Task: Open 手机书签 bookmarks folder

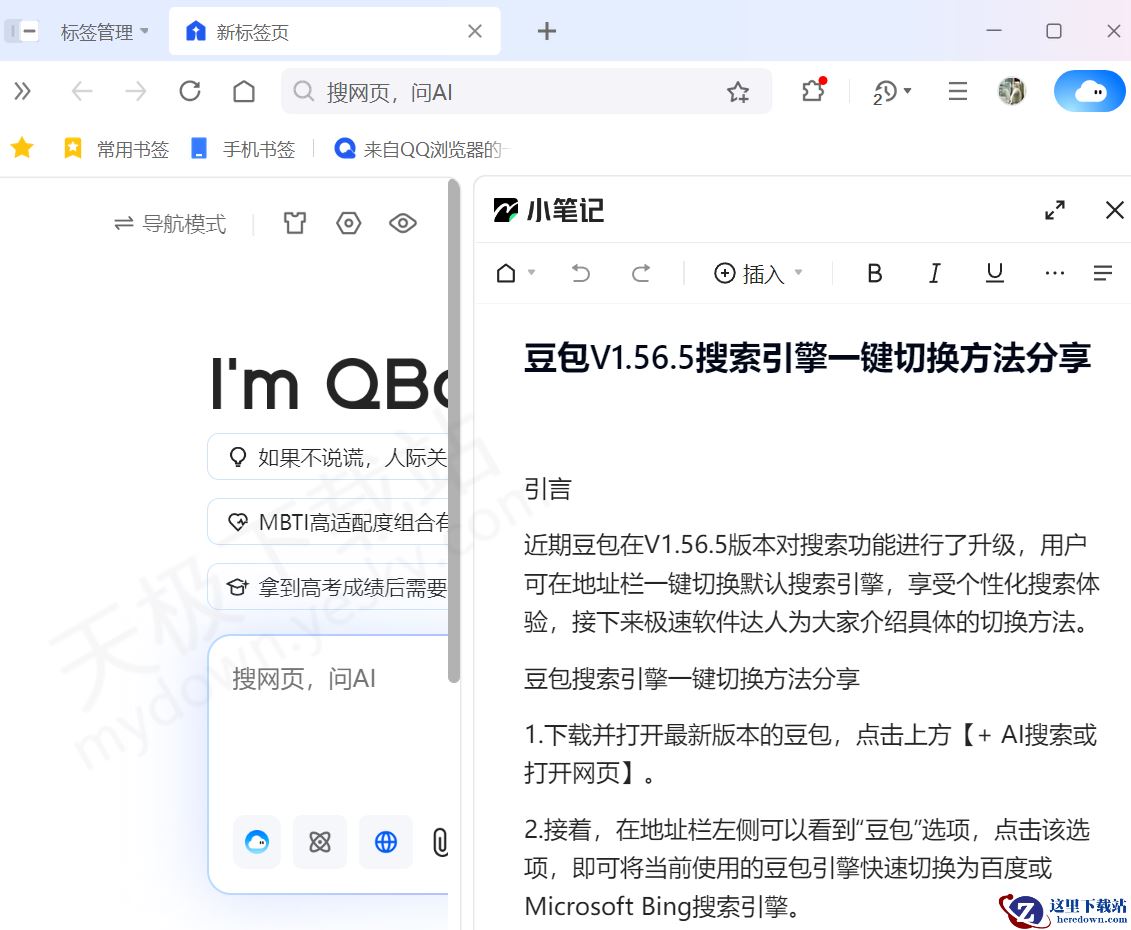Action: [242, 149]
